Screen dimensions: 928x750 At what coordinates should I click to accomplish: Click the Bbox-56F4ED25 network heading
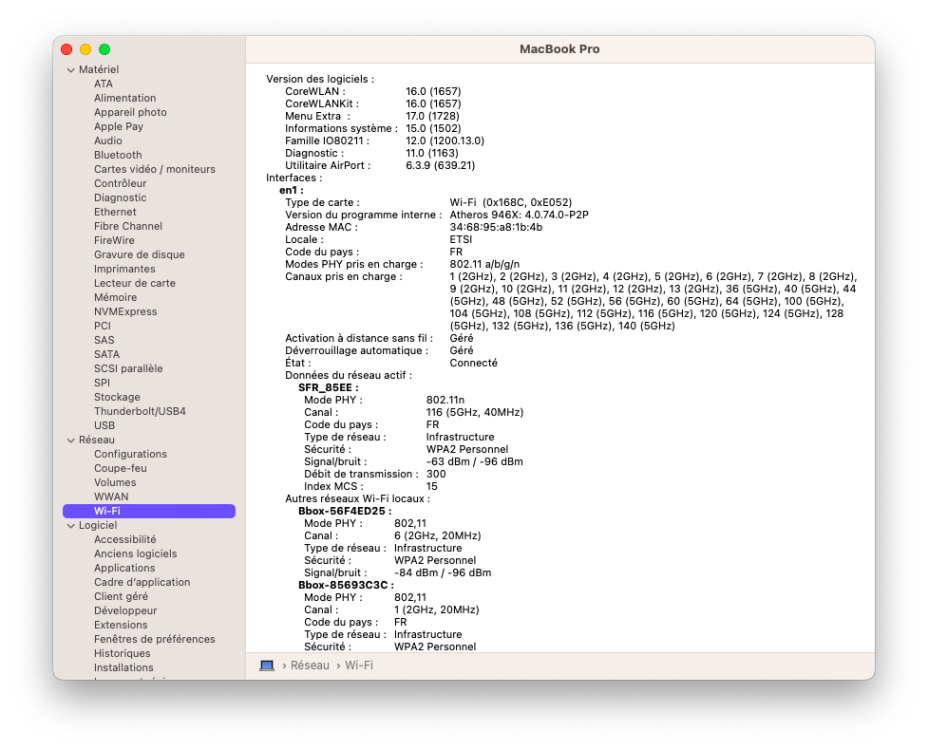click(x=344, y=511)
